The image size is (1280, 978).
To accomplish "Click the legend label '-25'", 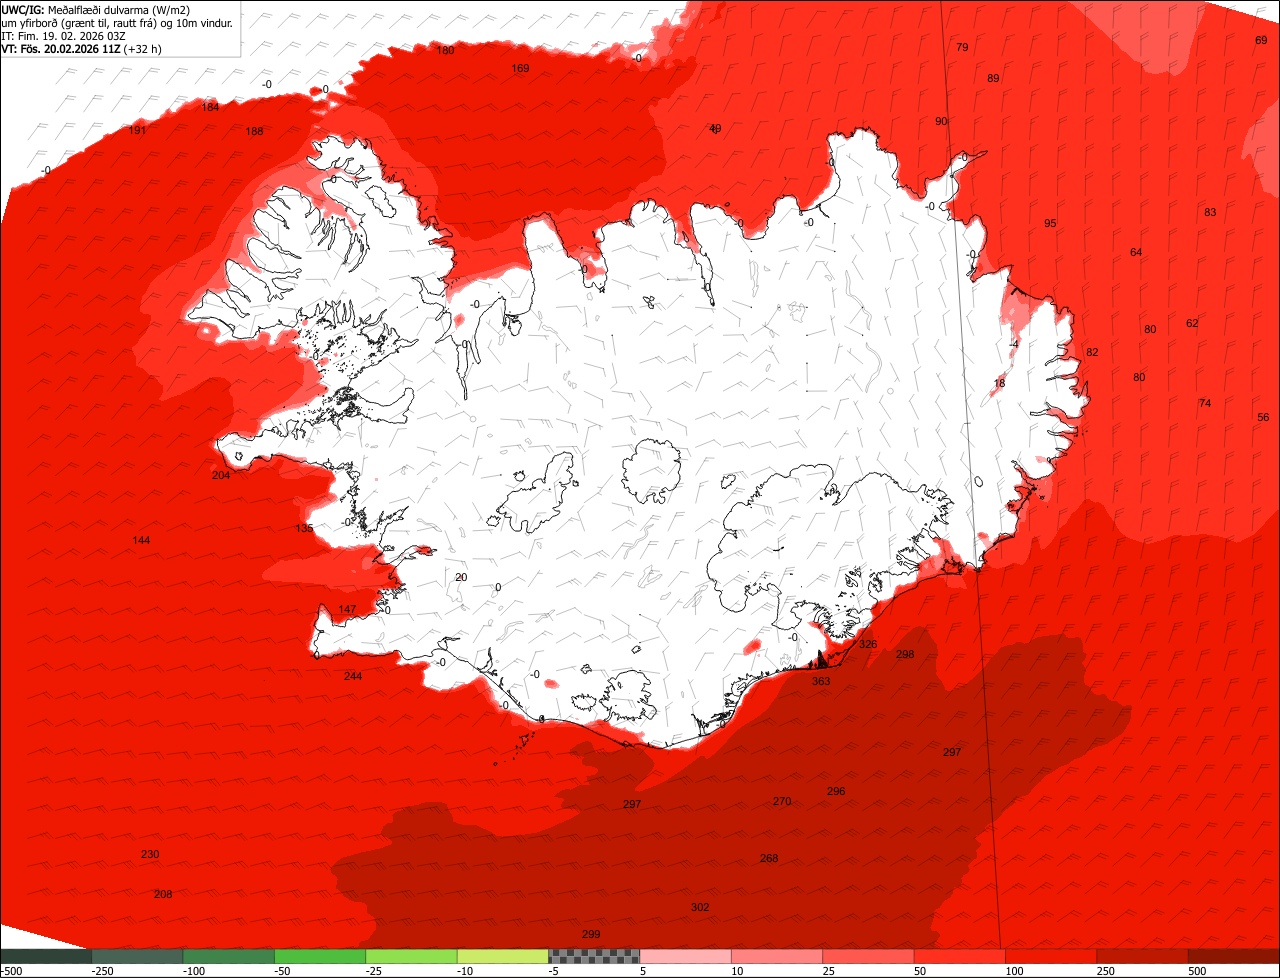I will (375, 971).
